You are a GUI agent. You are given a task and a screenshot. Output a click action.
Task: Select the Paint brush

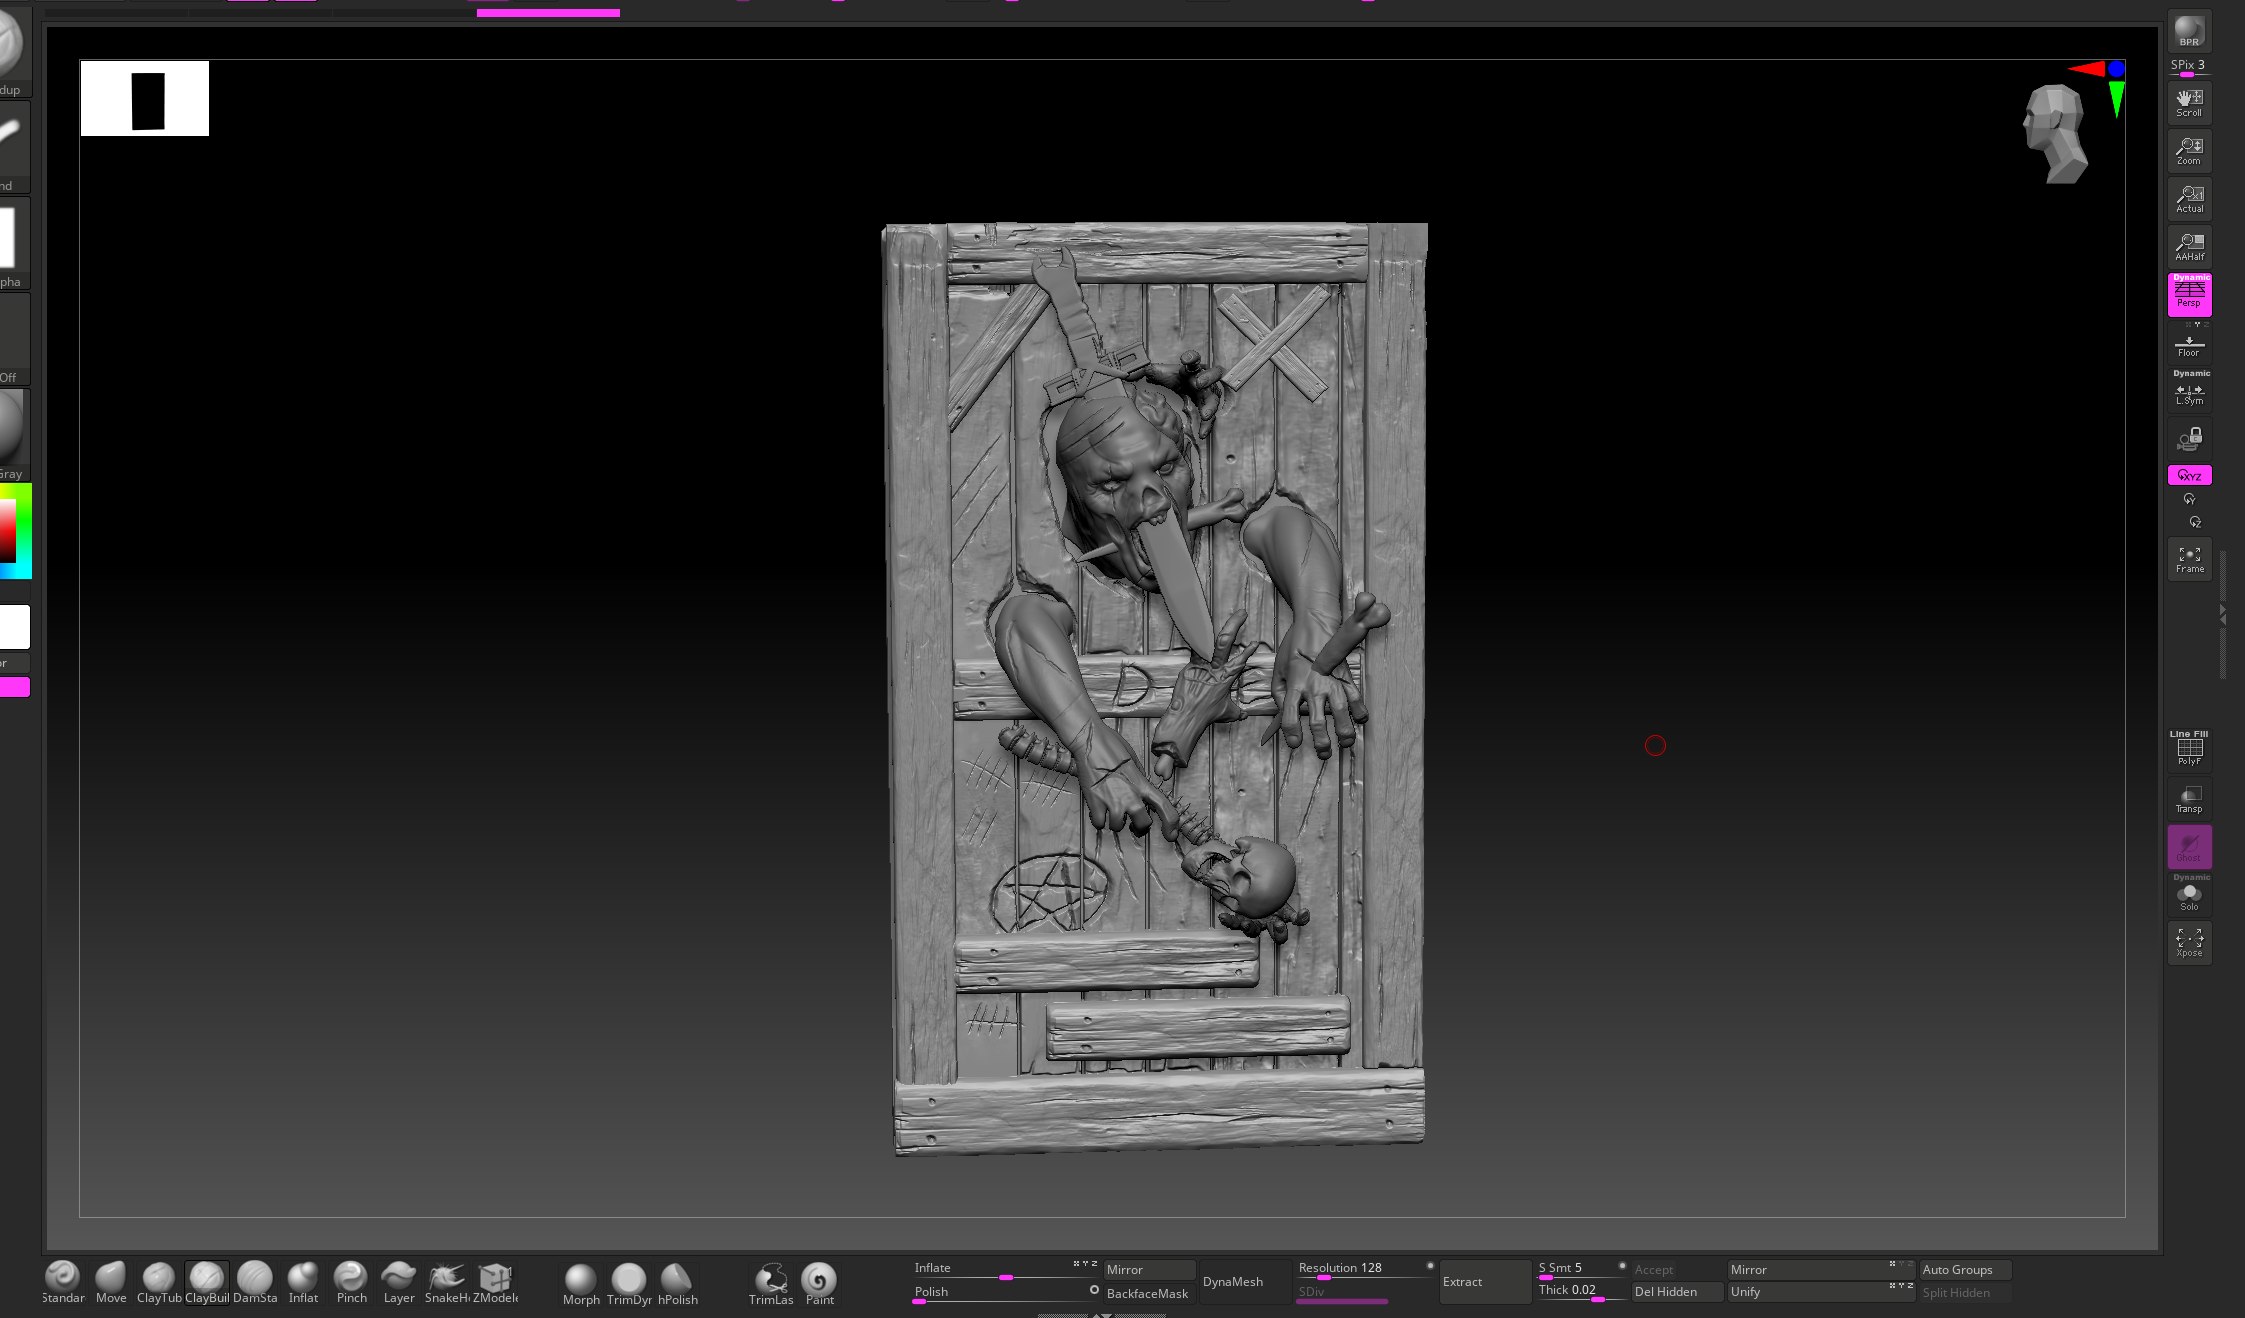(819, 1285)
